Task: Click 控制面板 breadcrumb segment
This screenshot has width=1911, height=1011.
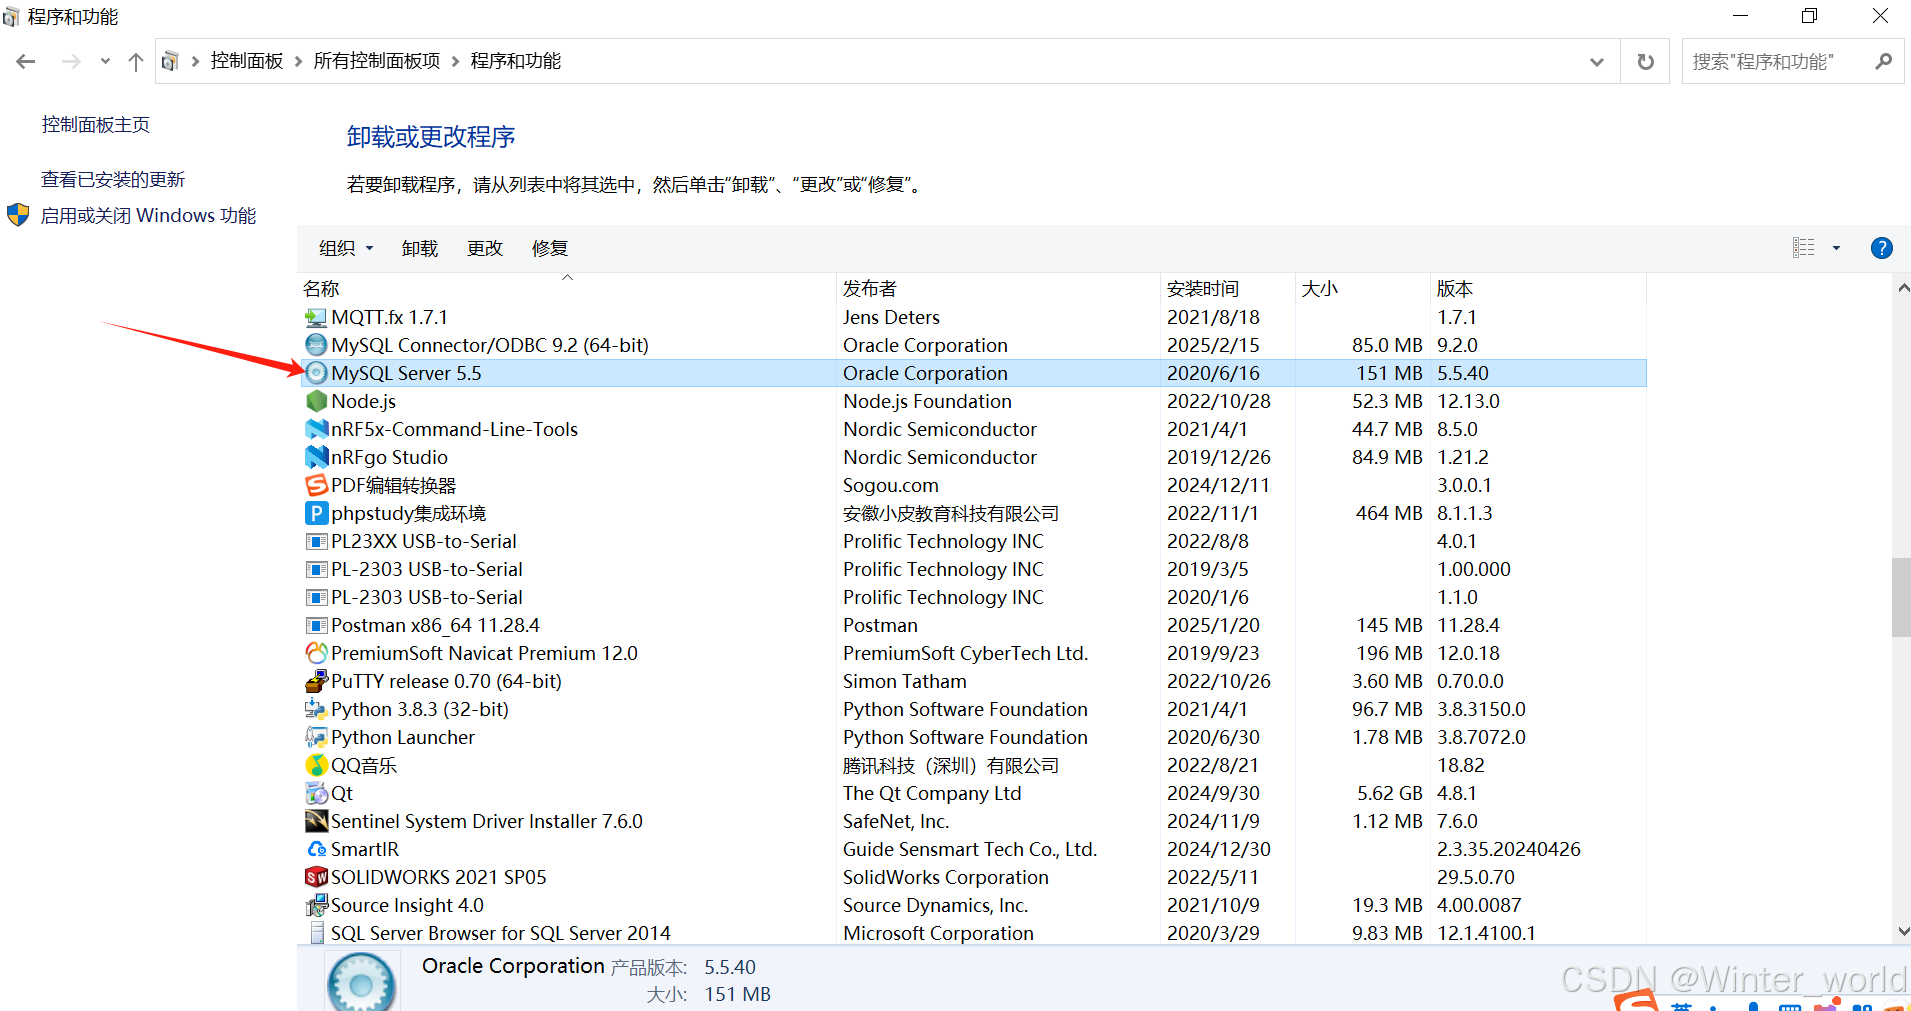Action: (x=247, y=62)
